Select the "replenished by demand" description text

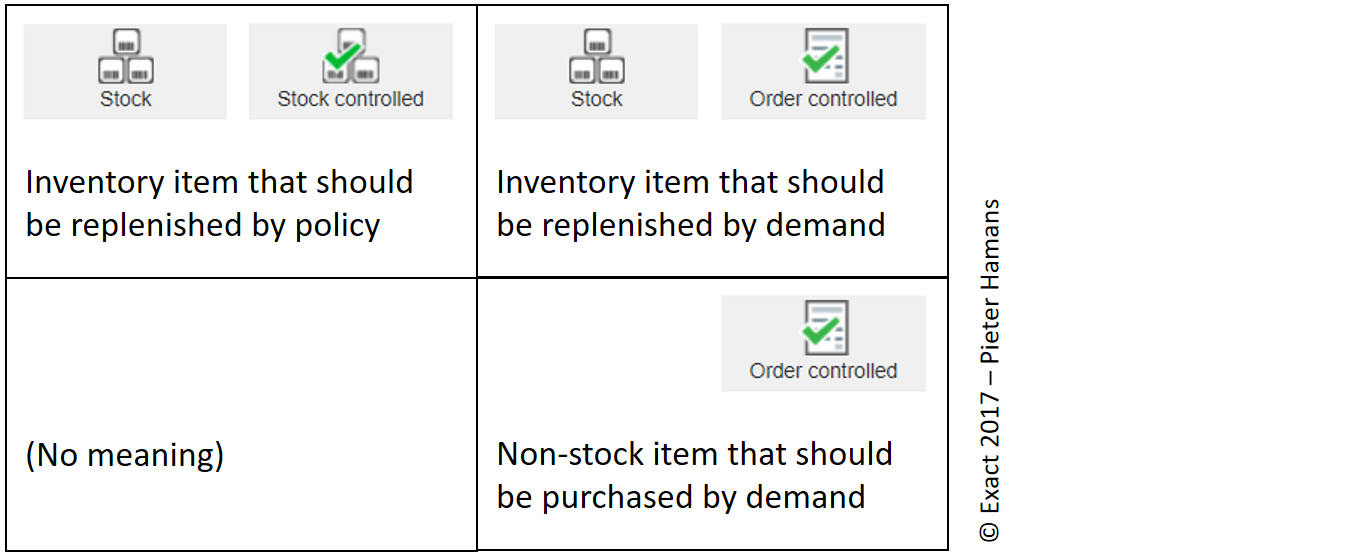tap(690, 225)
